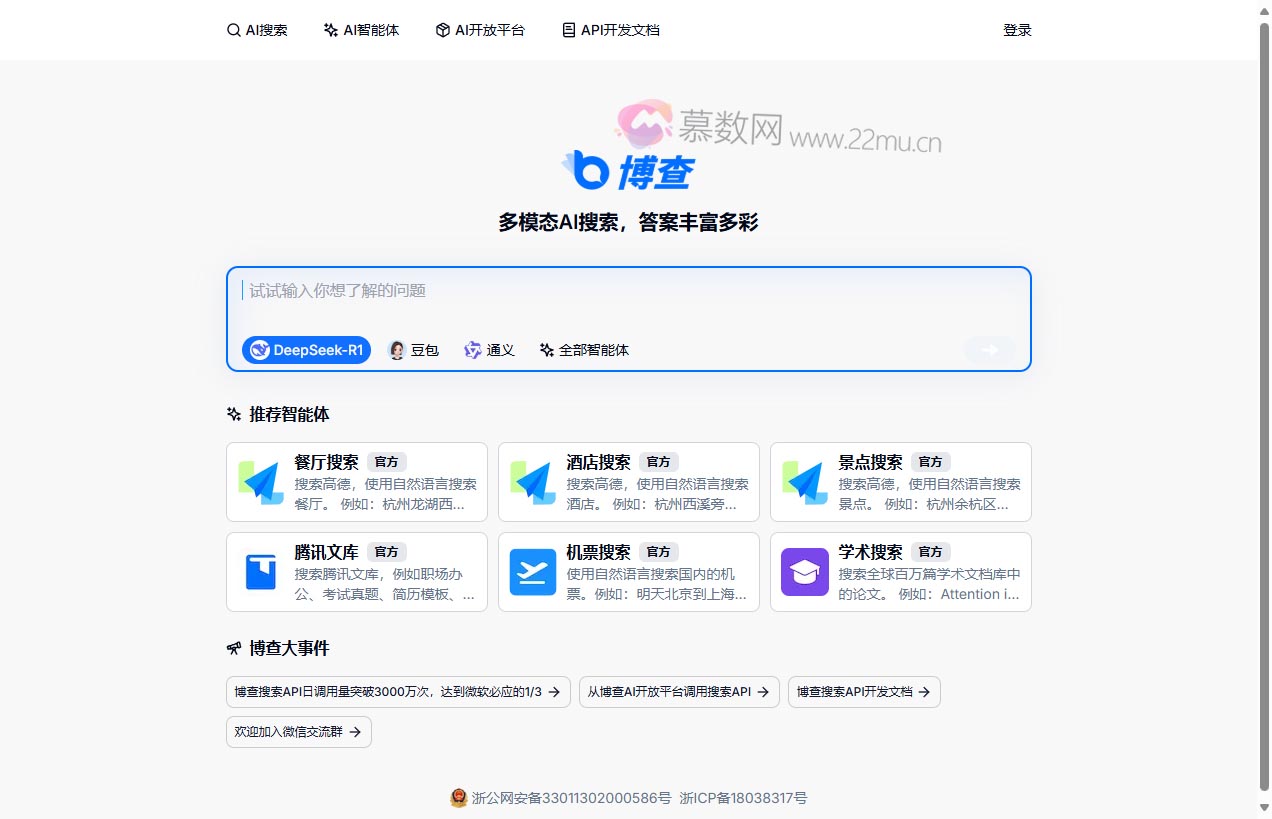
Task: Expand the 博查搜索API日调用量 news item
Action: tap(397, 691)
